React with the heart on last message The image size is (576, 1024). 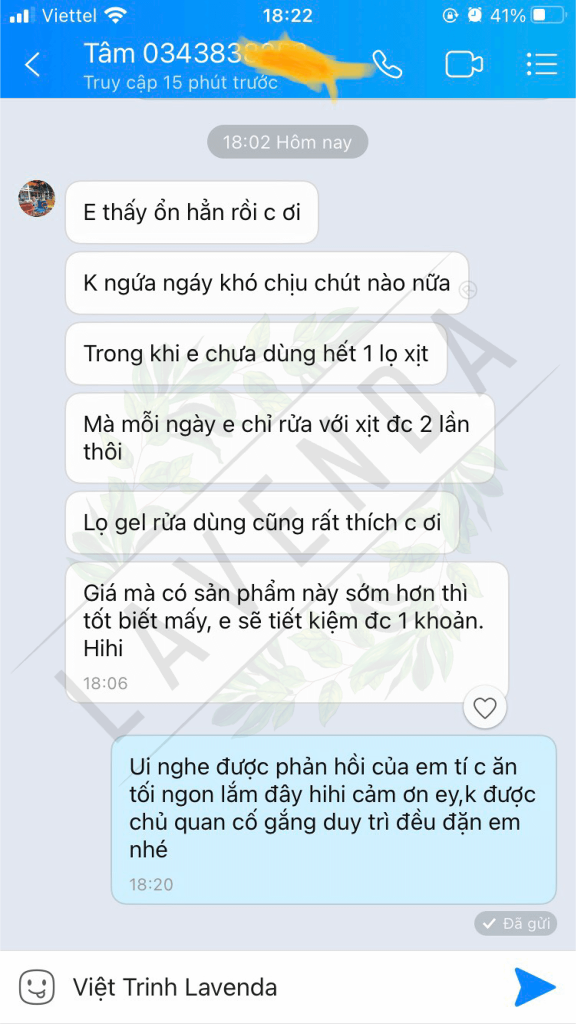click(485, 708)
